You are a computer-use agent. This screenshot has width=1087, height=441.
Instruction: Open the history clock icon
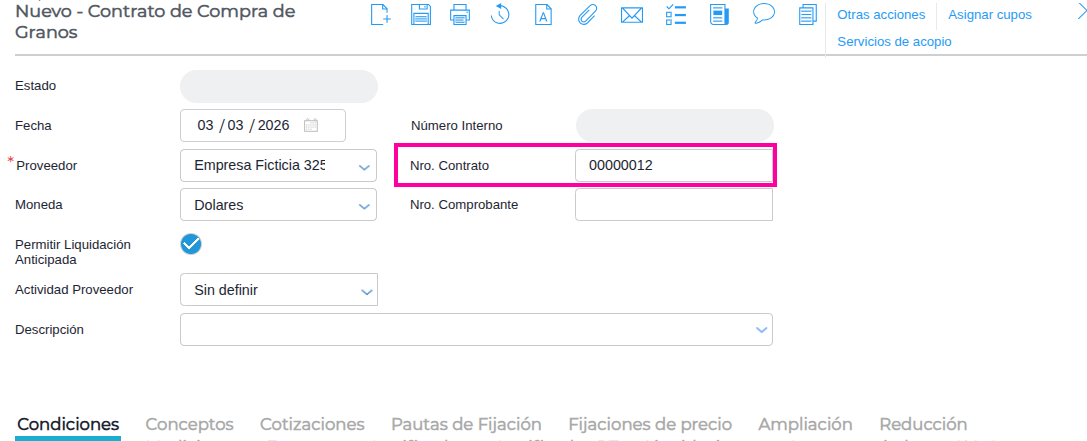point(501,15)
